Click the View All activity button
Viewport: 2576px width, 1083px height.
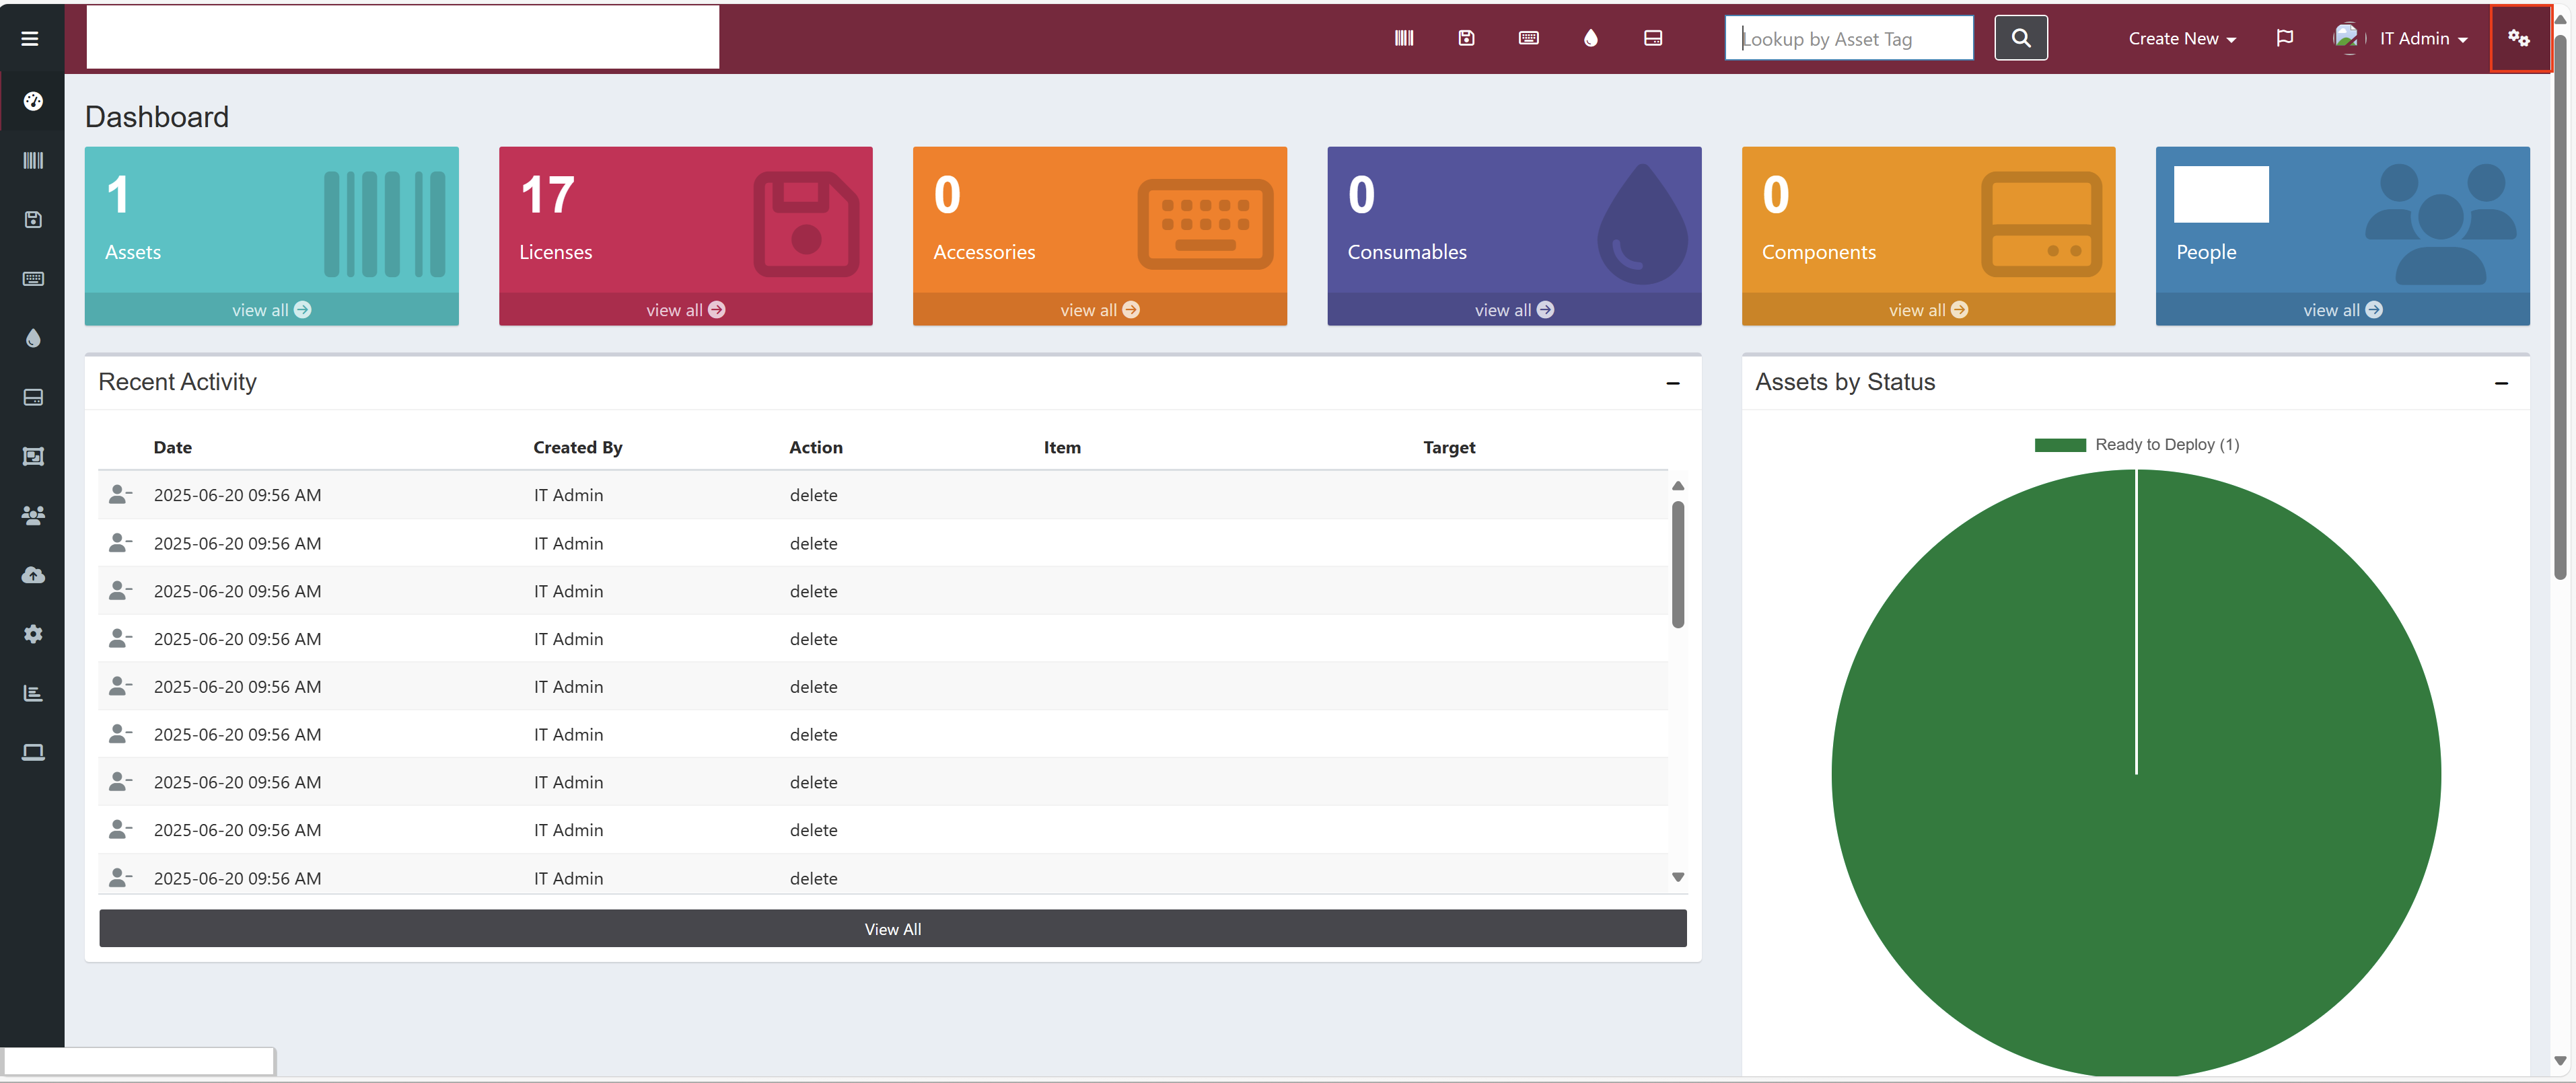tap(892, 928)
